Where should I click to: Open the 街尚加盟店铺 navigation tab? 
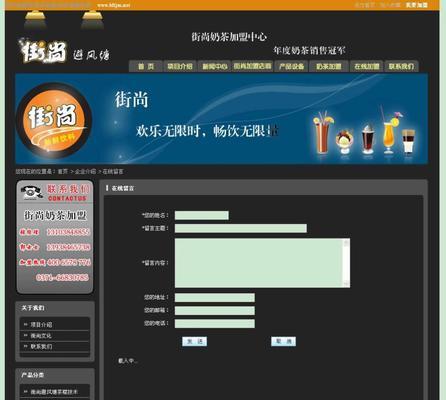[x=252, y=66]
